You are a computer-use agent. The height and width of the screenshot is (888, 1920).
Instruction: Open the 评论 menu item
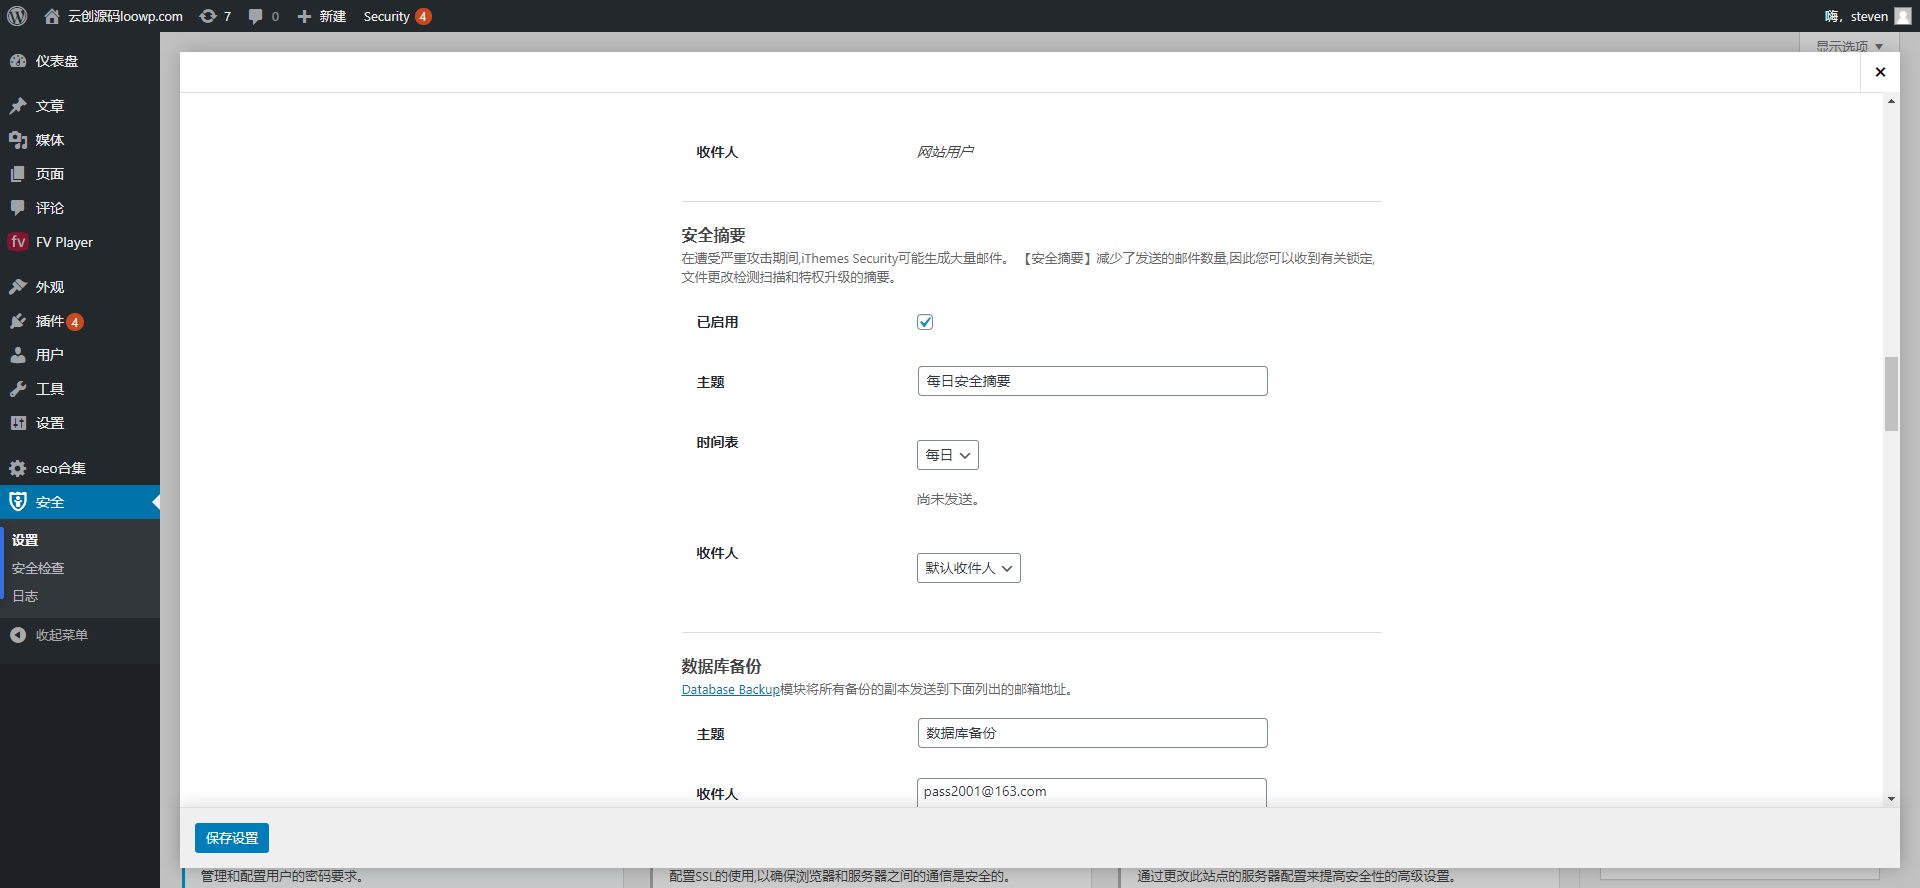click(x=80, y=208)
